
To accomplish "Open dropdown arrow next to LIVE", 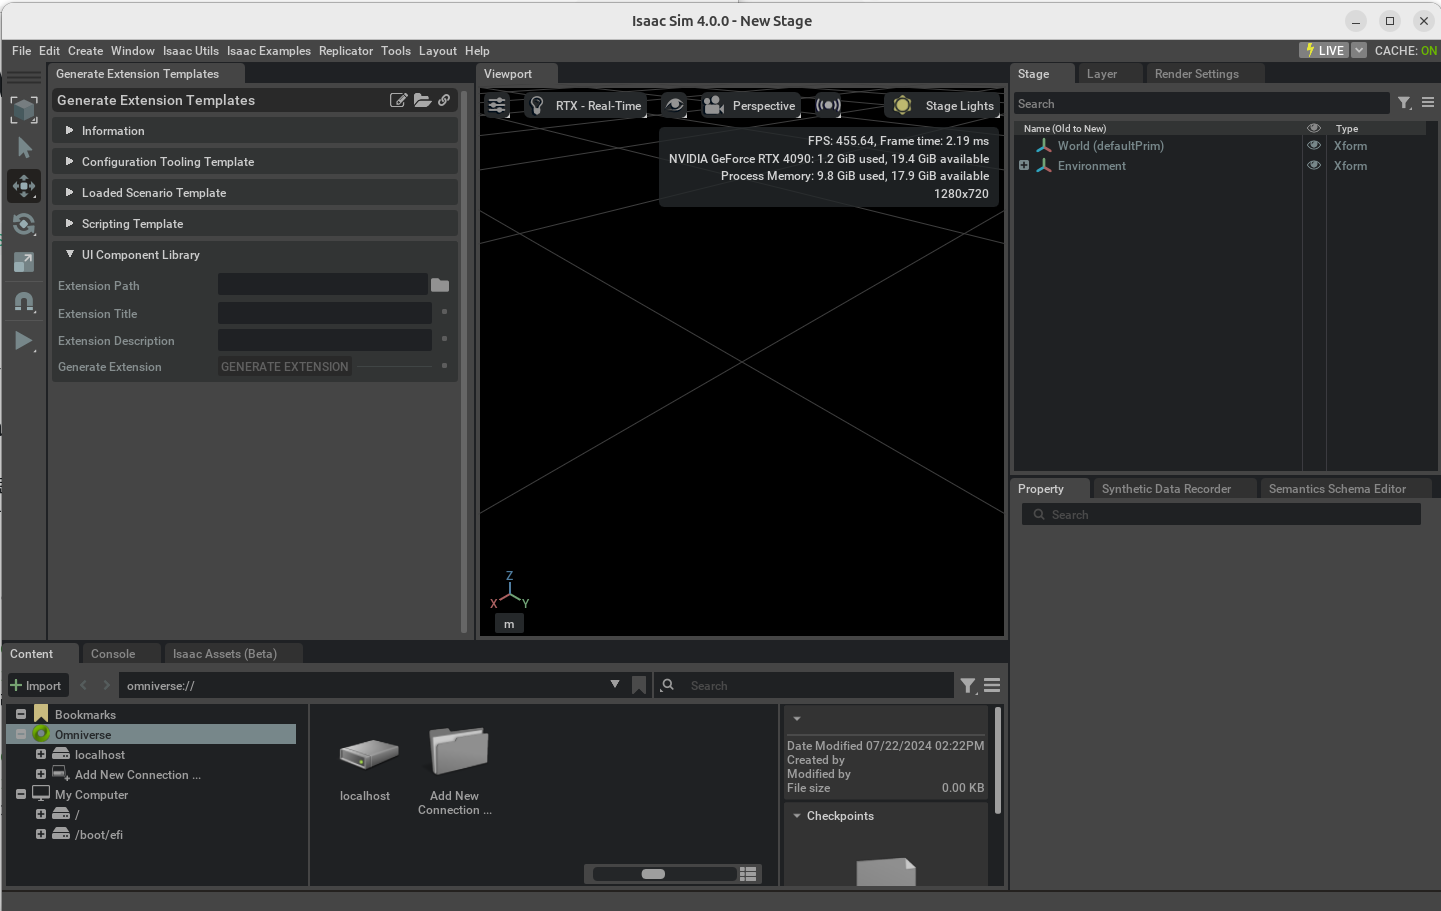I will (1359, 50).
